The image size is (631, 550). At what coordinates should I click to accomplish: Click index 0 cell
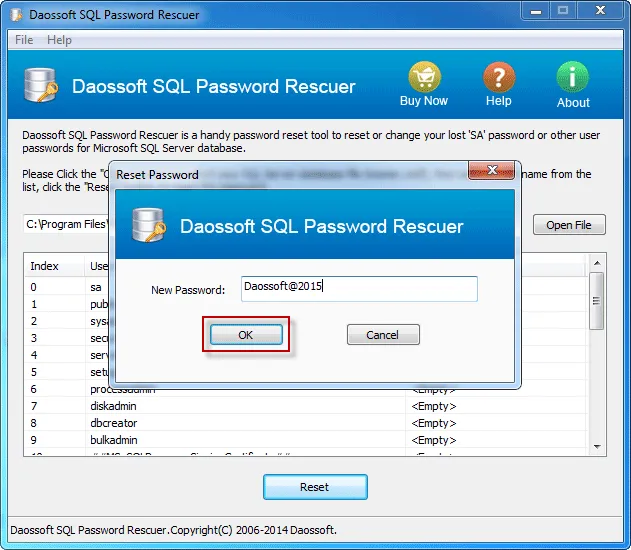tap(33, 287)
